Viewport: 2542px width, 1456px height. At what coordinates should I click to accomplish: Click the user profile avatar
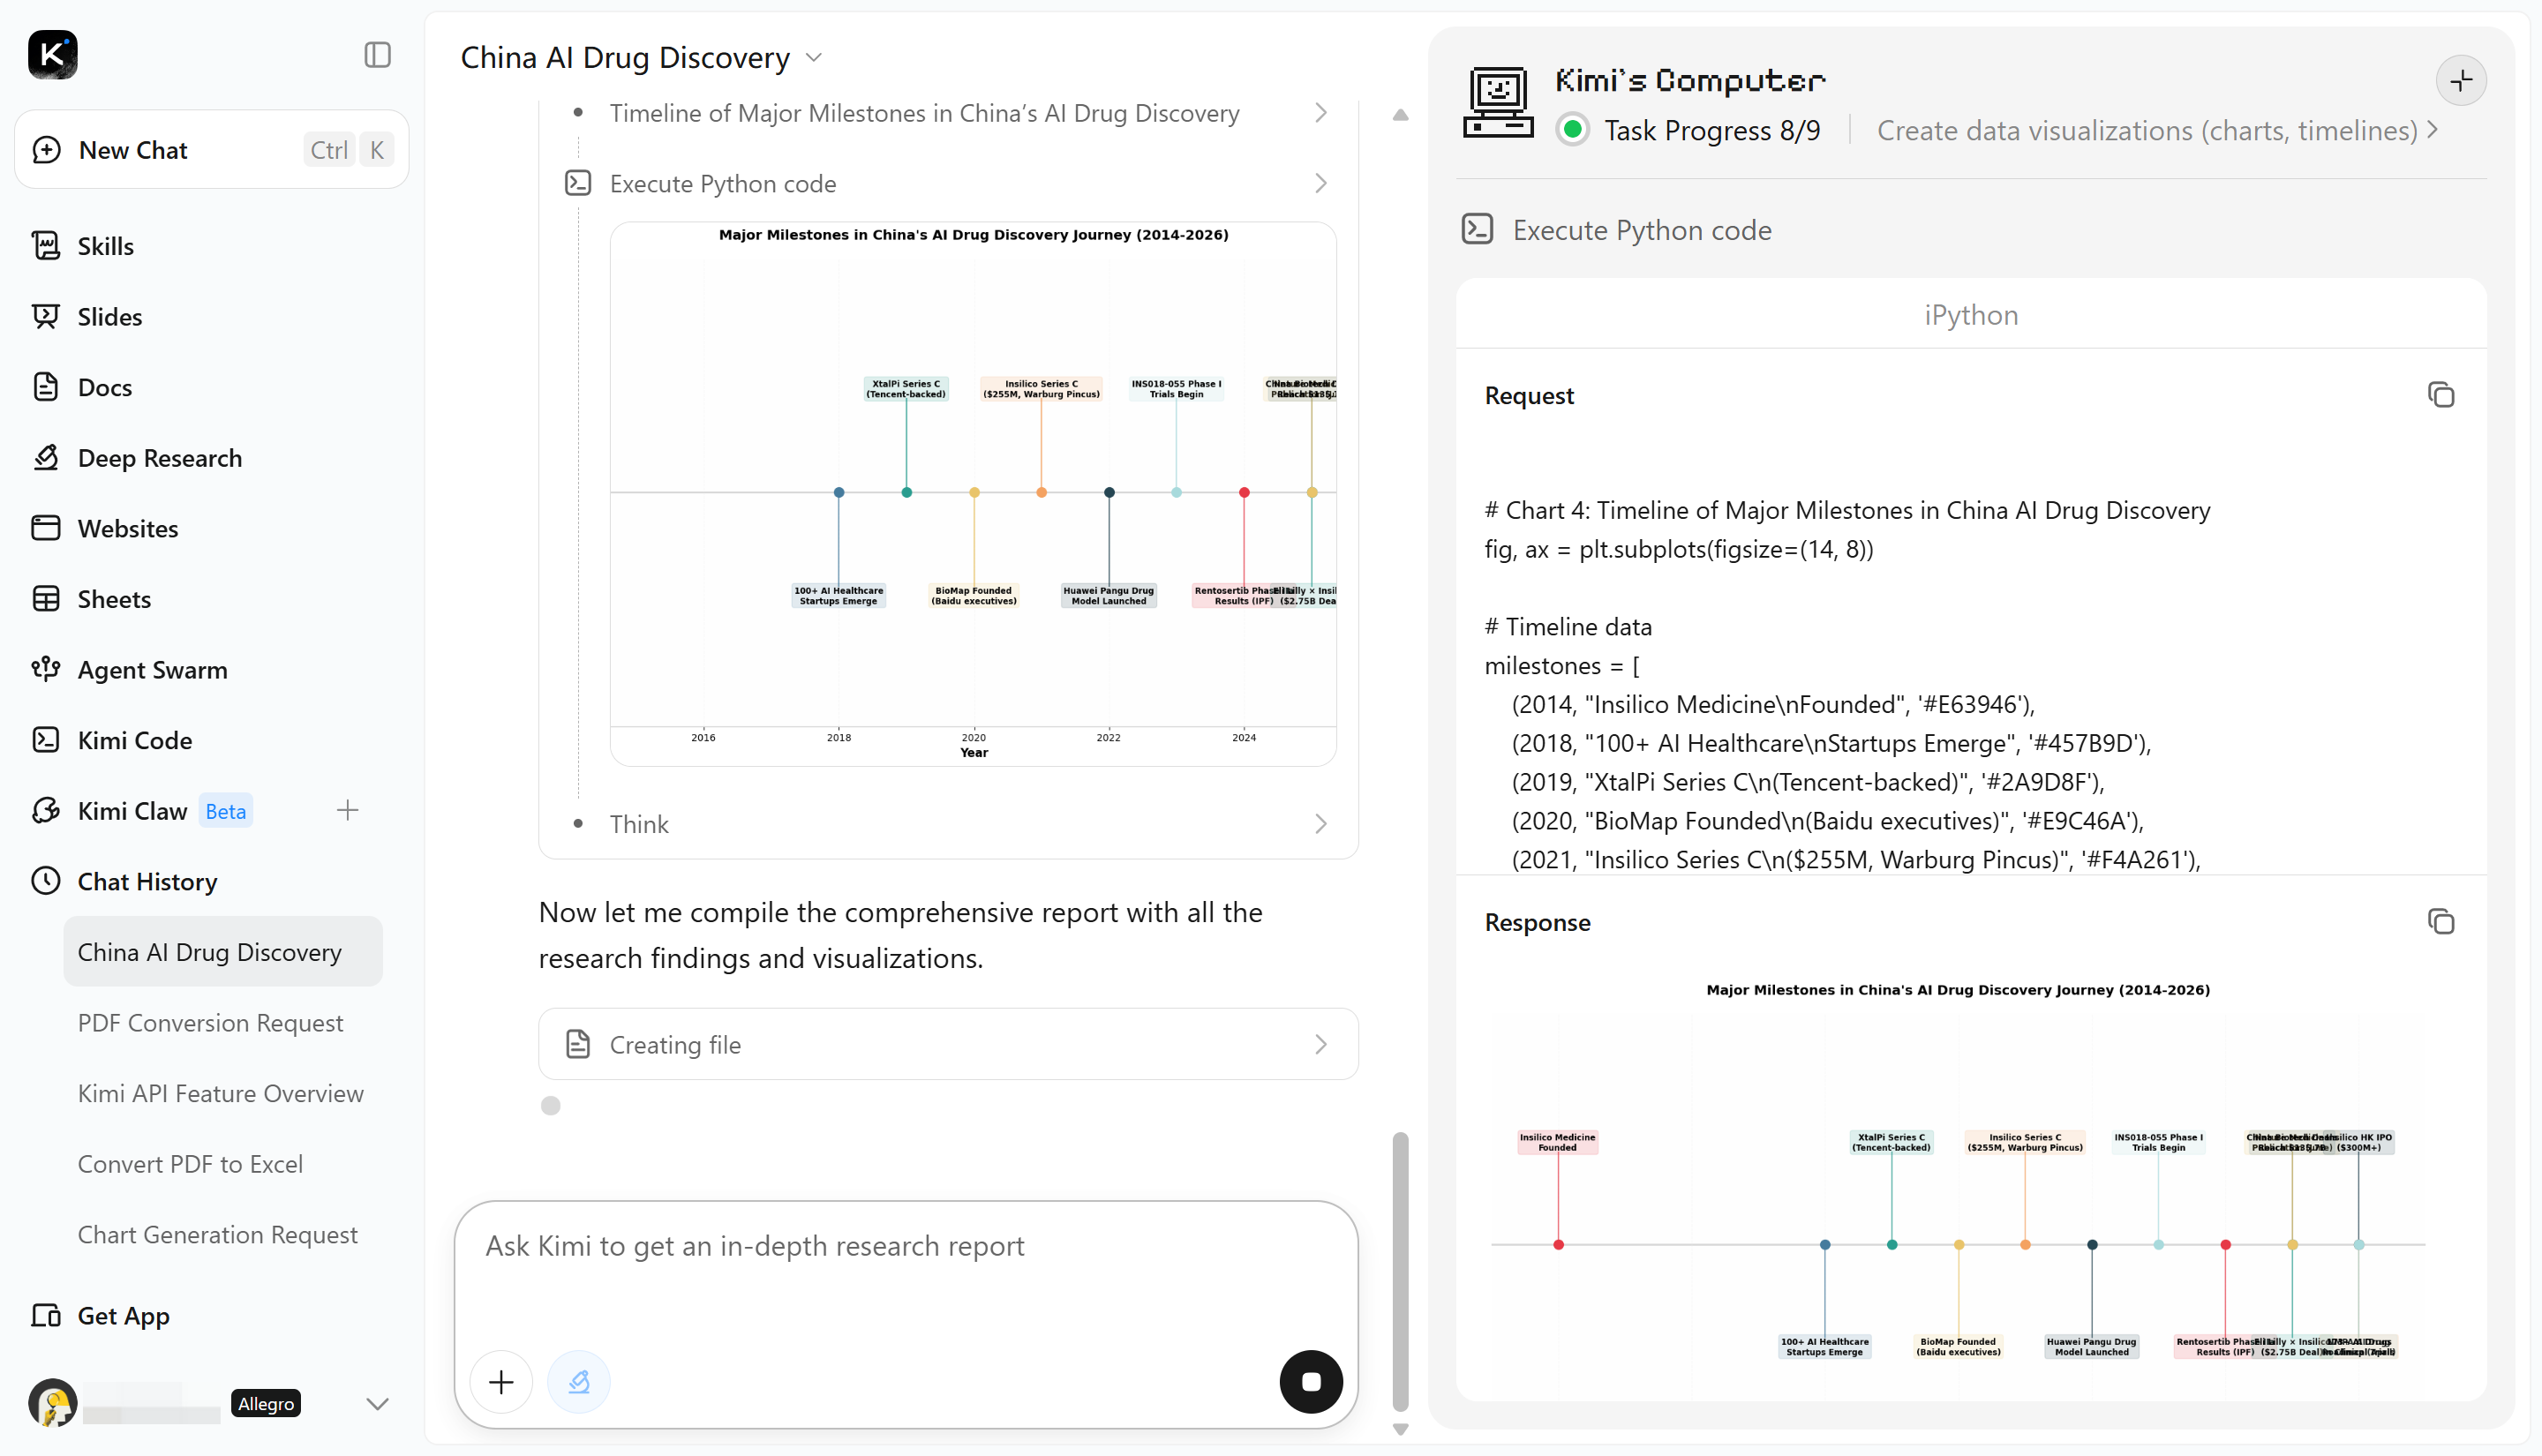pos(53,1404)
